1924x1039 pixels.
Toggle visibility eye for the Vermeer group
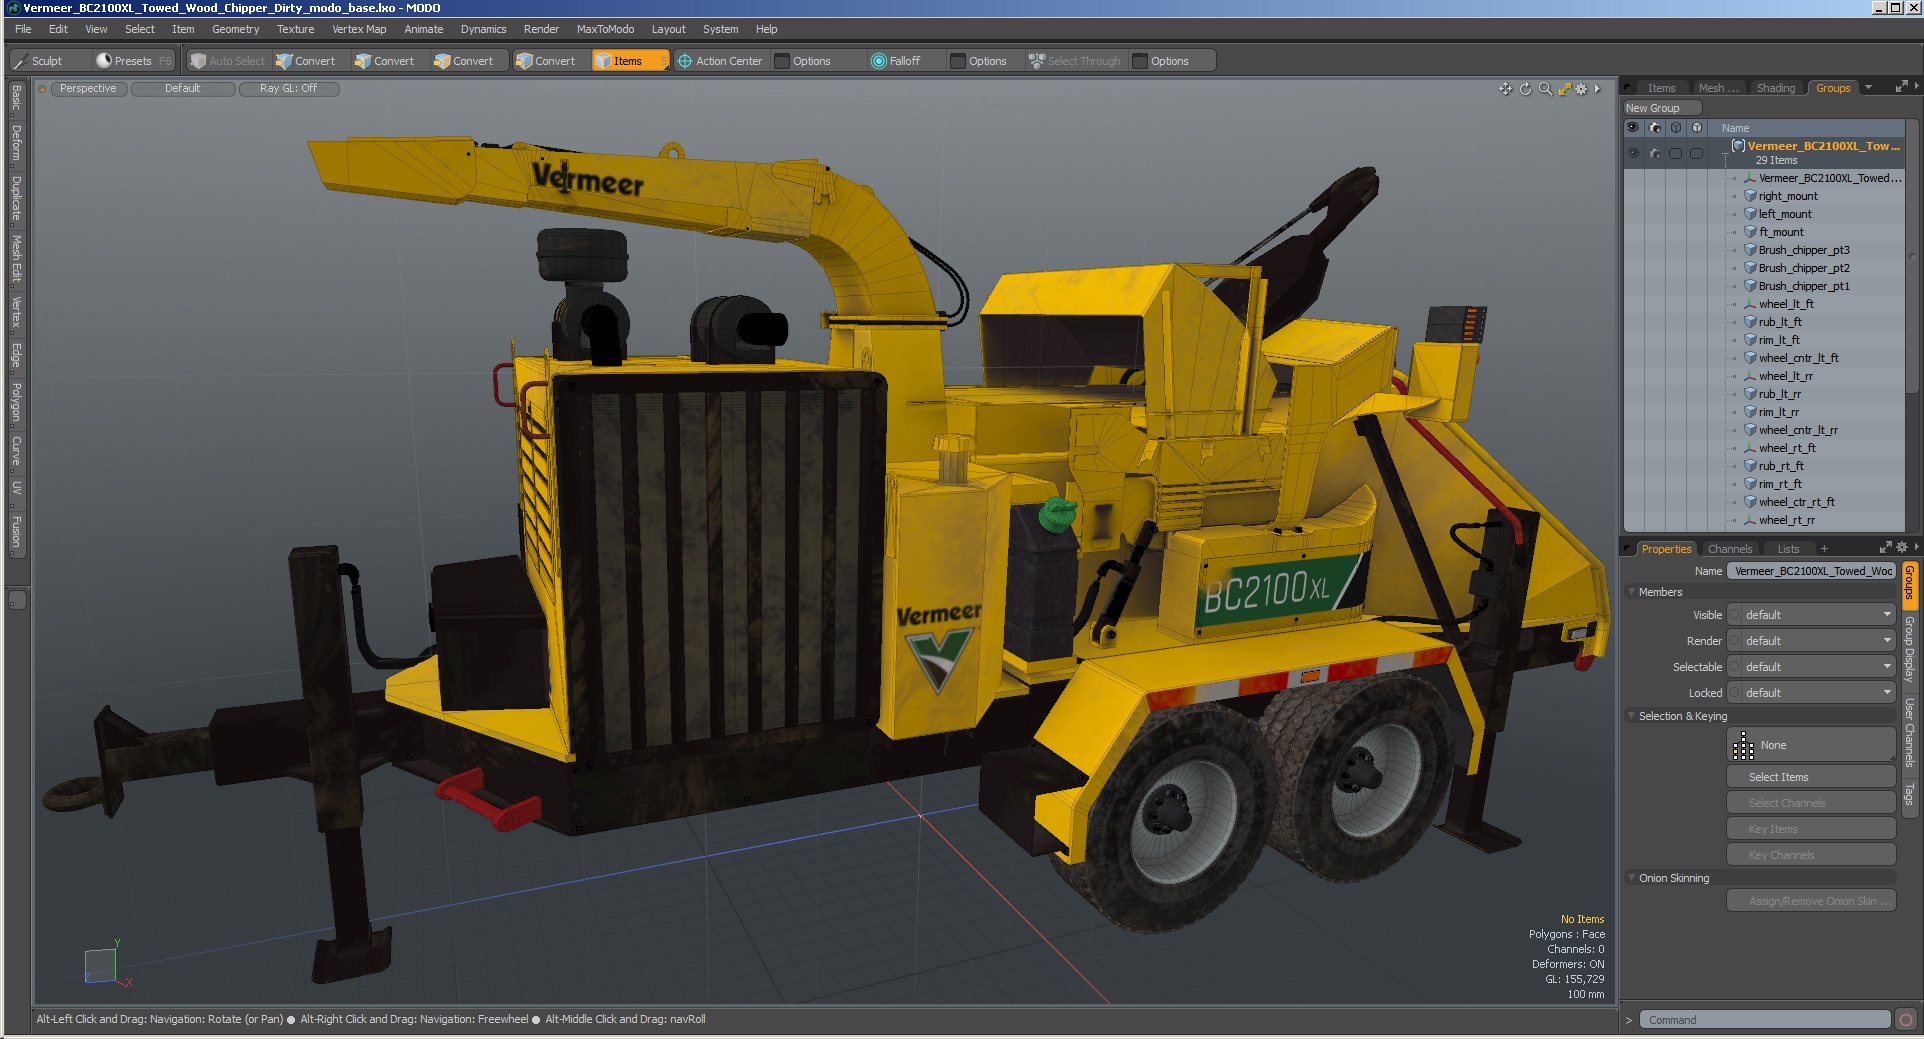pyautogui.click(x=1633, y=154)
